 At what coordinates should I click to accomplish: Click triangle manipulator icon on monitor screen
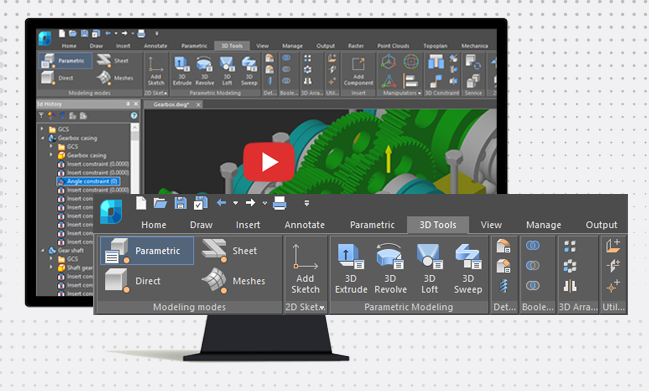[x=388, y=81]
